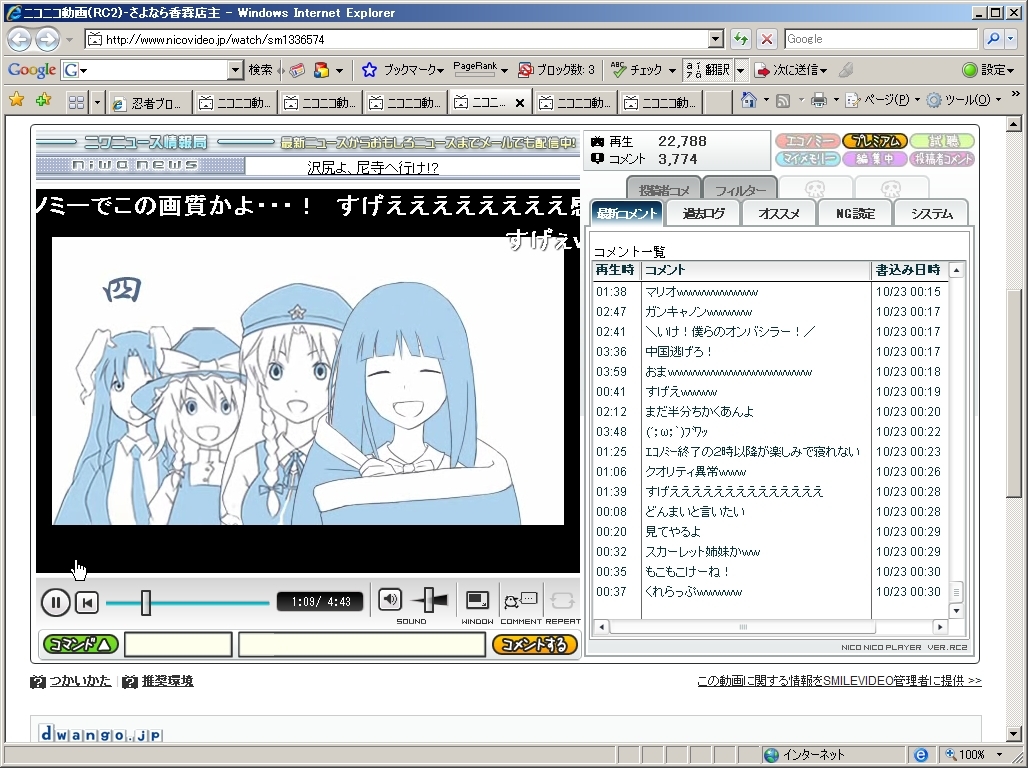The image size is (1028, 768).
Task: Open Google toolbar search box dropdown
Action: [235, 70]
